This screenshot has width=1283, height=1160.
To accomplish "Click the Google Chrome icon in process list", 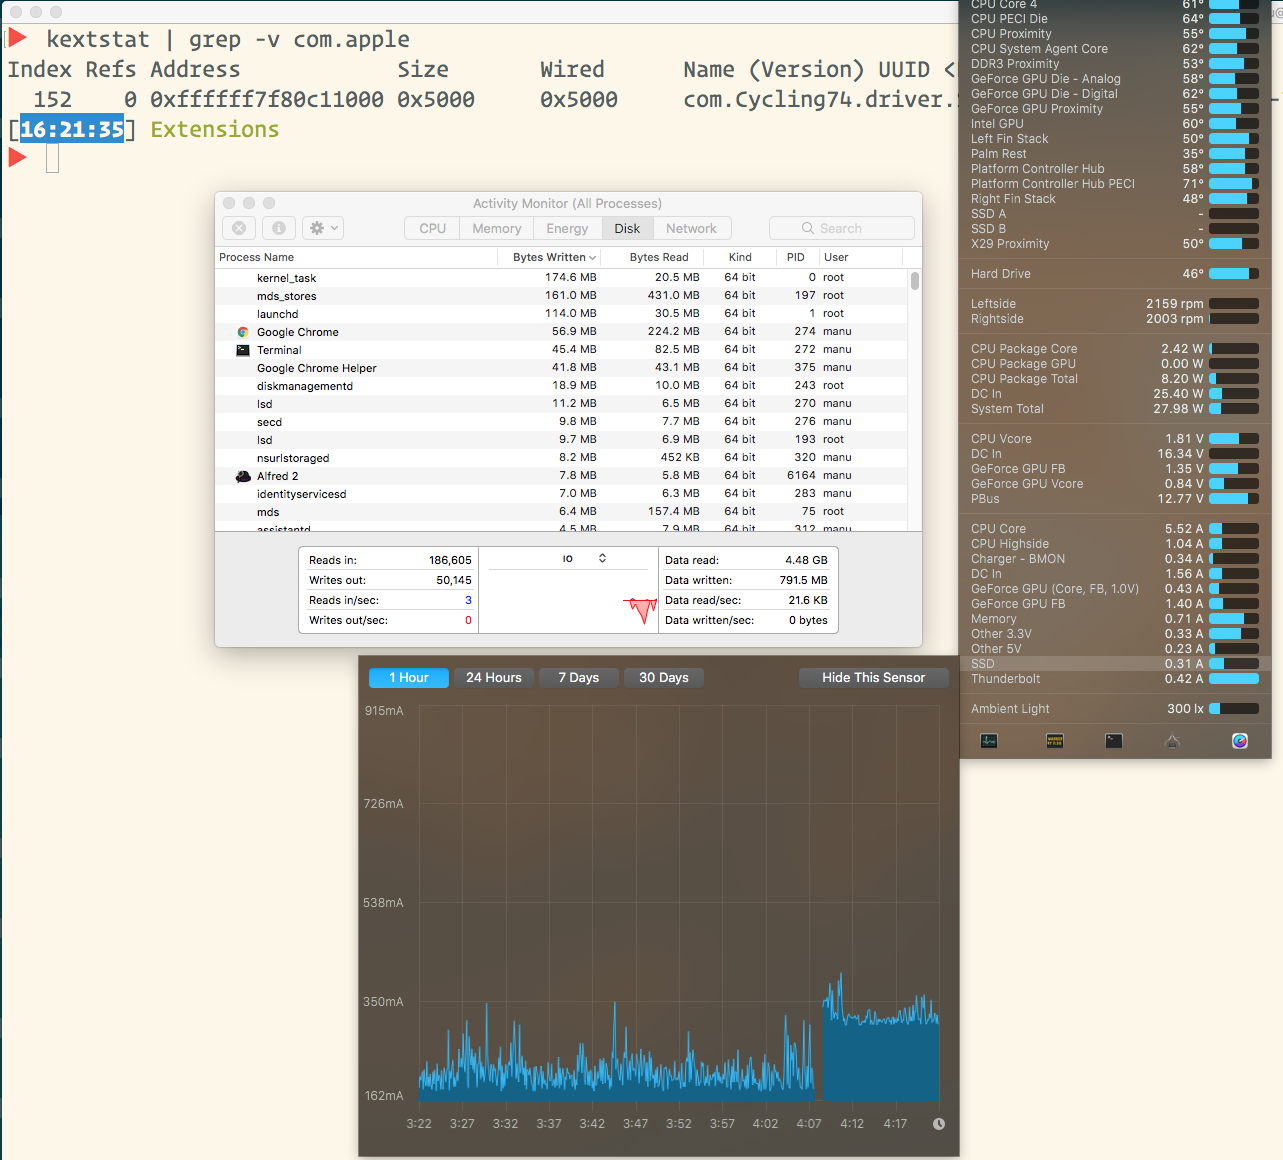I will point(243,332).
